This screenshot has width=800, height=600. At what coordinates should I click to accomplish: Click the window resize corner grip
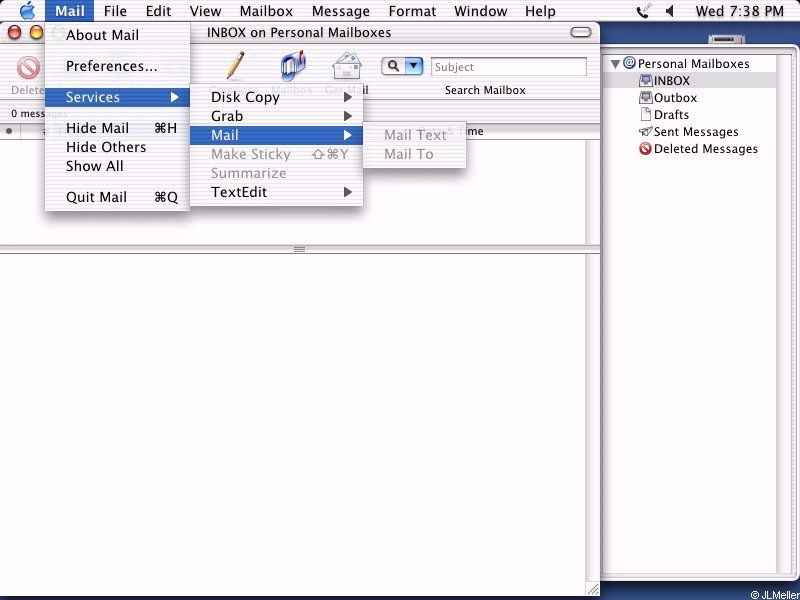coord(593,589)
